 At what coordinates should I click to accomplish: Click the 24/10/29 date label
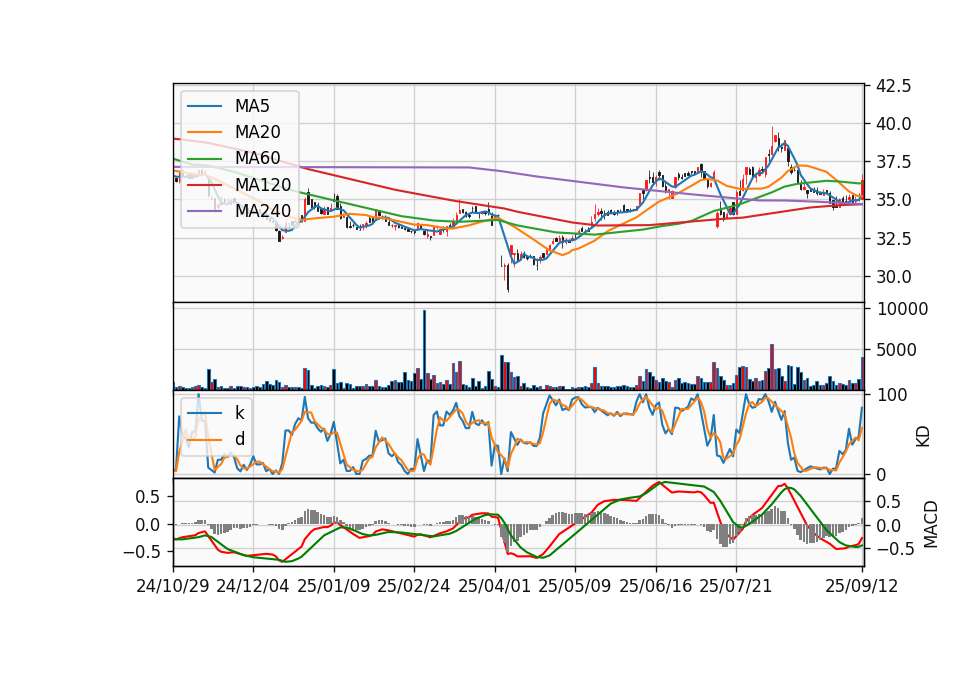pyautogui.click(x=173, y=586)
